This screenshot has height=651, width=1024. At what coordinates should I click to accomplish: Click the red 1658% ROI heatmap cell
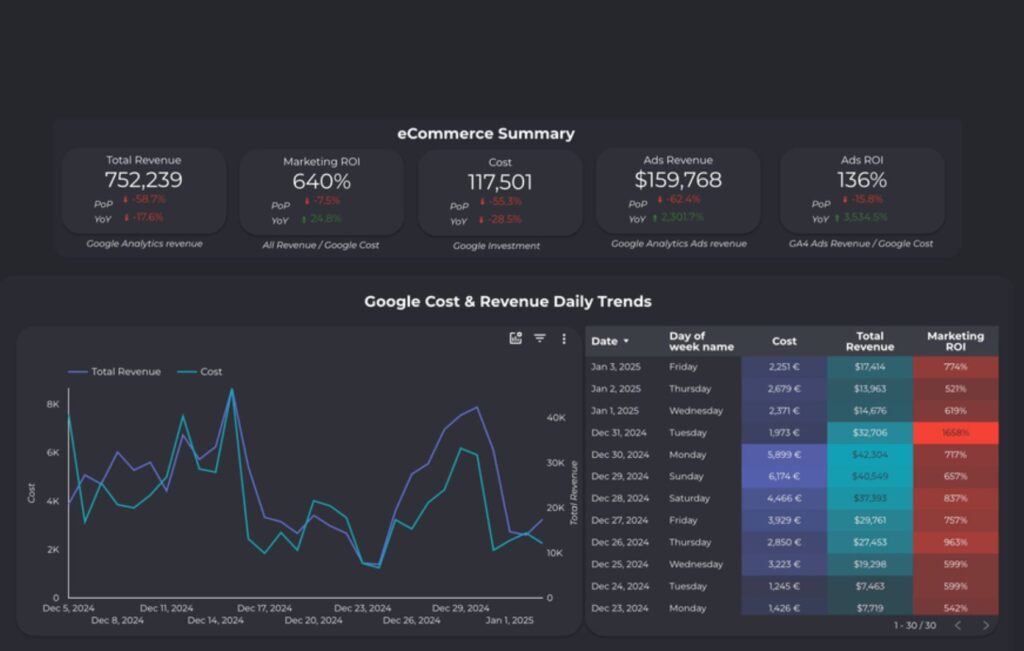(956, 433)
